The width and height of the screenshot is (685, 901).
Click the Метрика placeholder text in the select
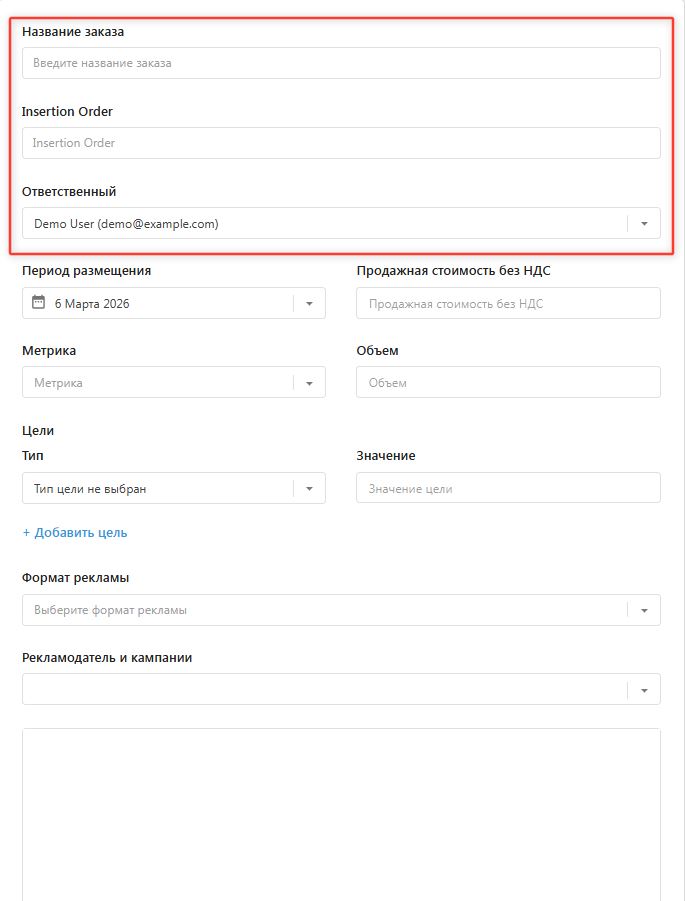coord(58,383)
